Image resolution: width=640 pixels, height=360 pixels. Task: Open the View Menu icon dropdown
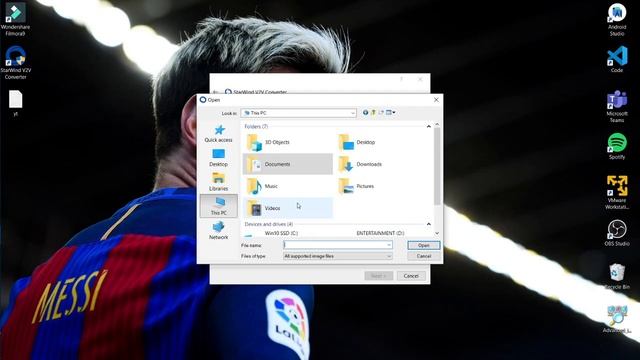click(391, 113)
